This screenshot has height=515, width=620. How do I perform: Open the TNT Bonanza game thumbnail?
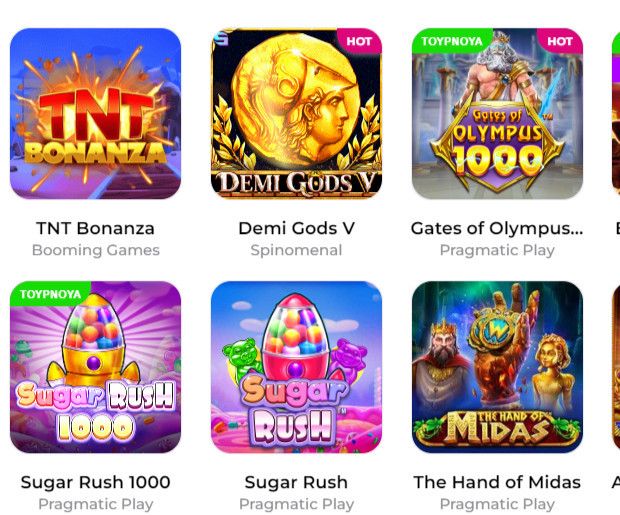[x=95, y=114]
